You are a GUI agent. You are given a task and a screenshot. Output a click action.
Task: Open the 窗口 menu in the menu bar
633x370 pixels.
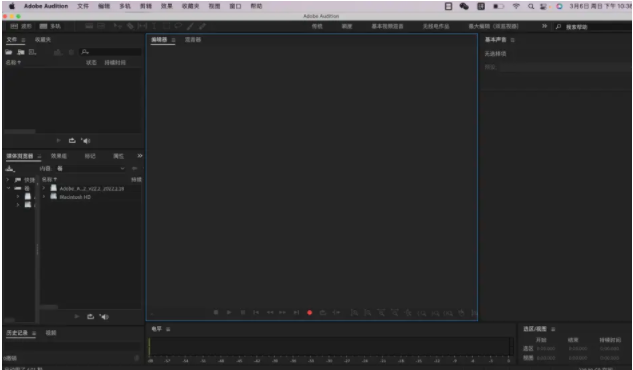coord(235,6)
